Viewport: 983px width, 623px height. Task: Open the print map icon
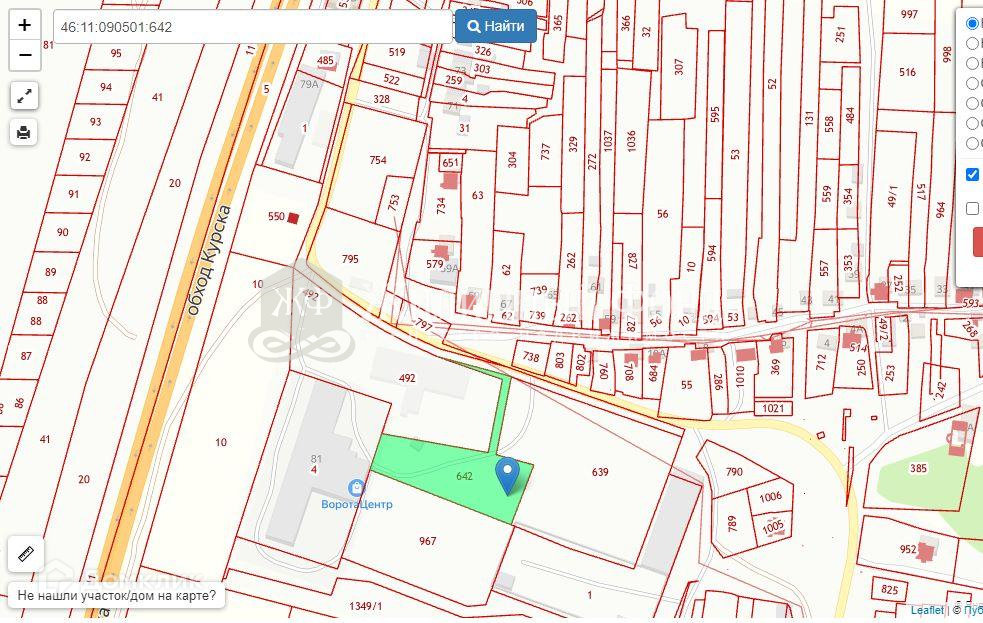(24, 132)
